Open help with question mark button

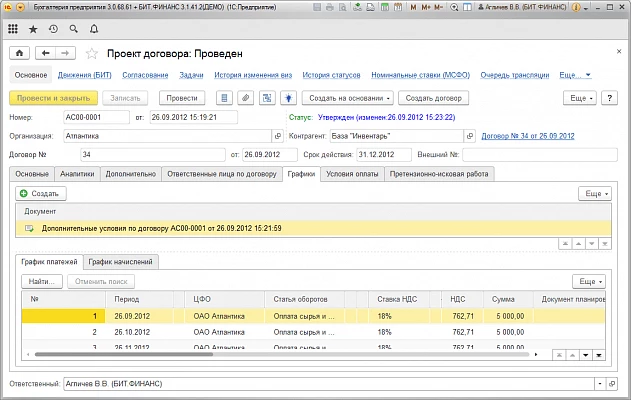pyautogui.click(x=609, y=98)
